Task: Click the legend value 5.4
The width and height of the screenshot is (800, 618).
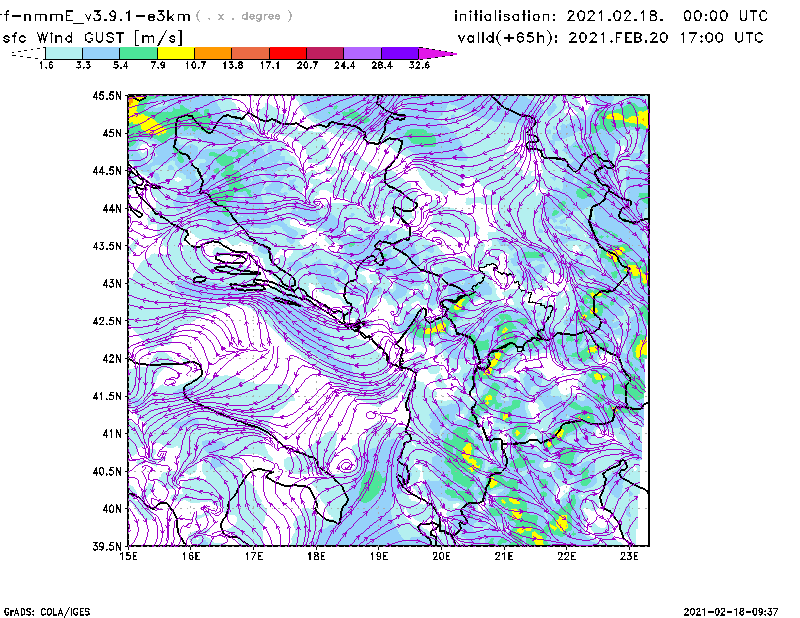Action: tap(120, 65)
